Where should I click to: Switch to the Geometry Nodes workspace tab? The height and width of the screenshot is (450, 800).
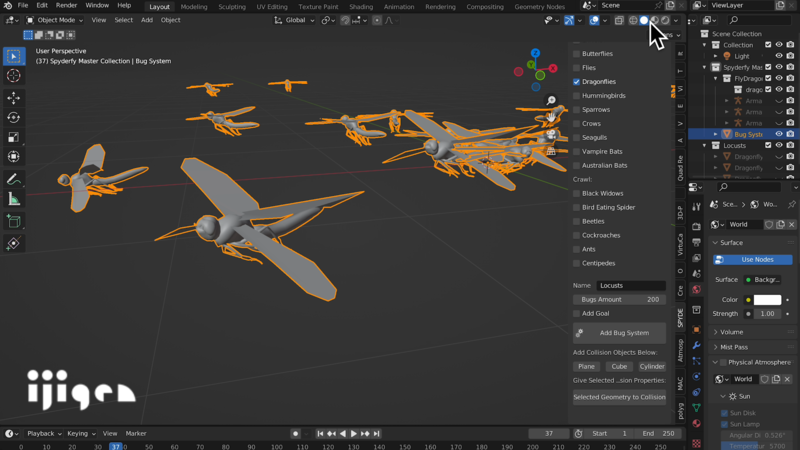click(x=539, y=7)
